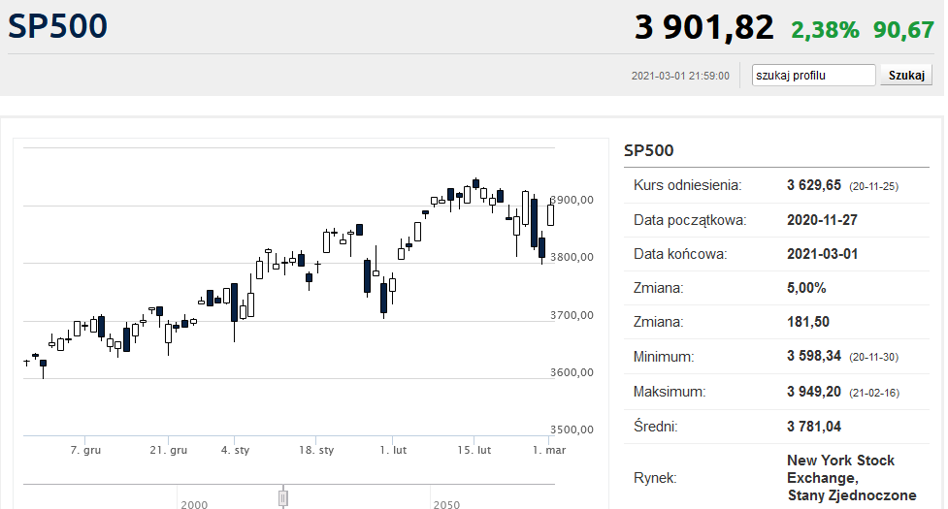This screenshot has height=509, width=948.
Task: Click the '1. mar' date axis label
Action: 549,450
